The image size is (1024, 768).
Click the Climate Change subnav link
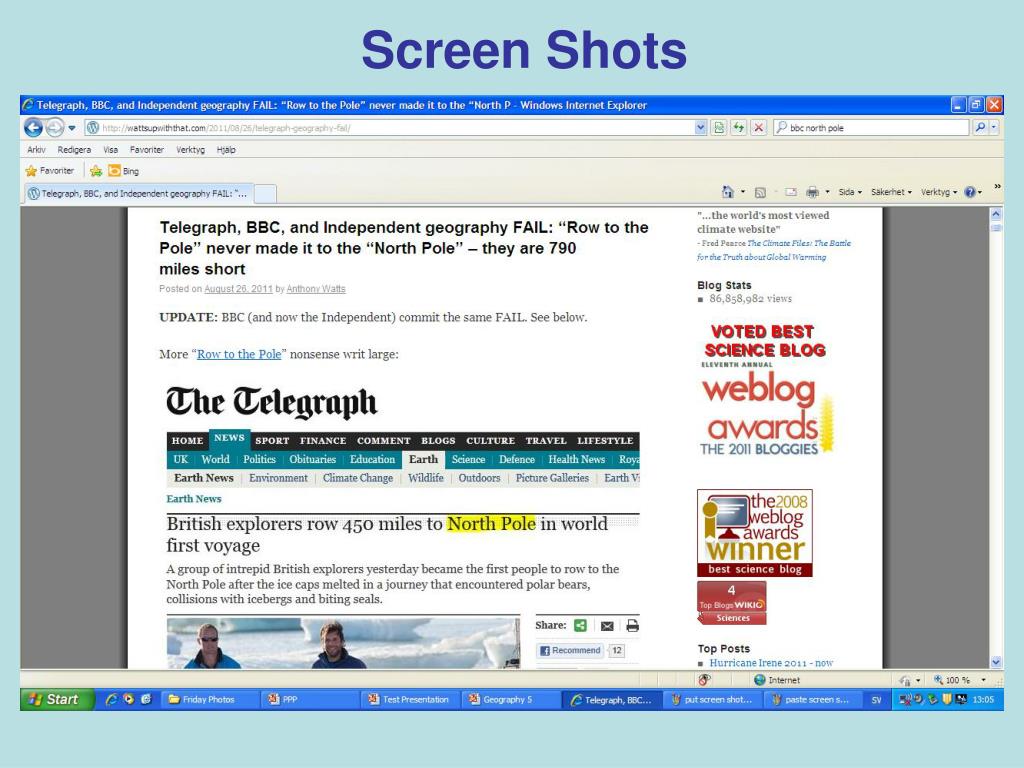pos(358,478)
